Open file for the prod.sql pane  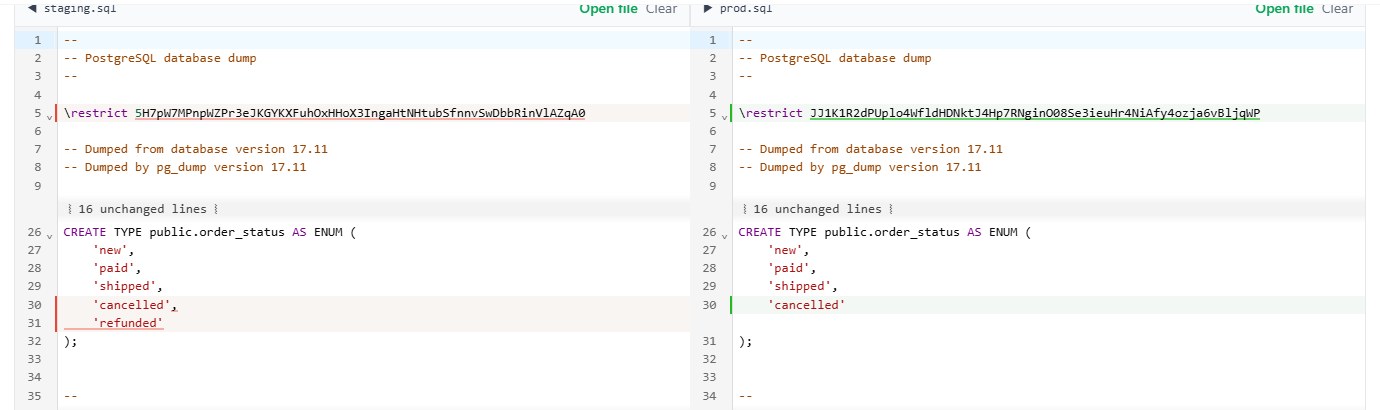coord(1284,8)
